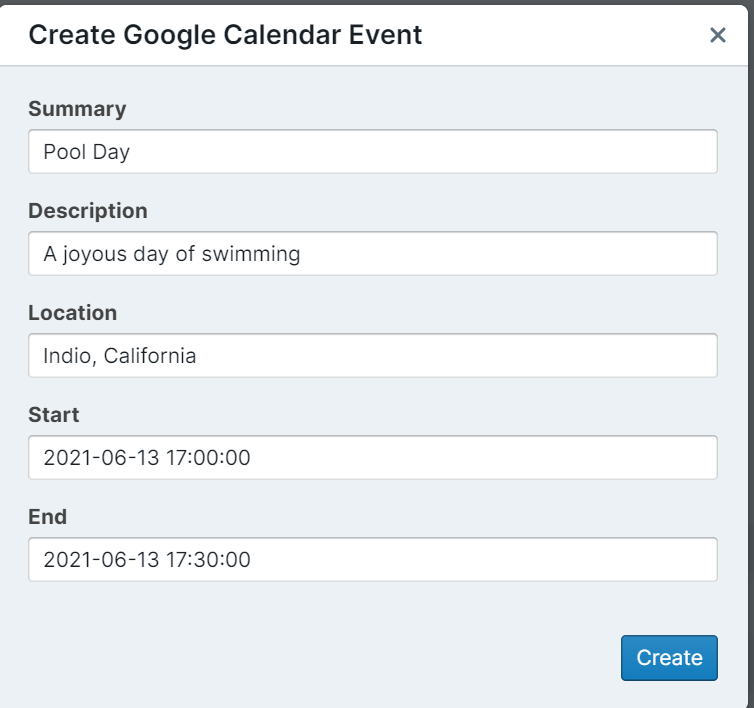The image size is (754, 708).
Task: Click the End field label
Action: tap(47, 517)
